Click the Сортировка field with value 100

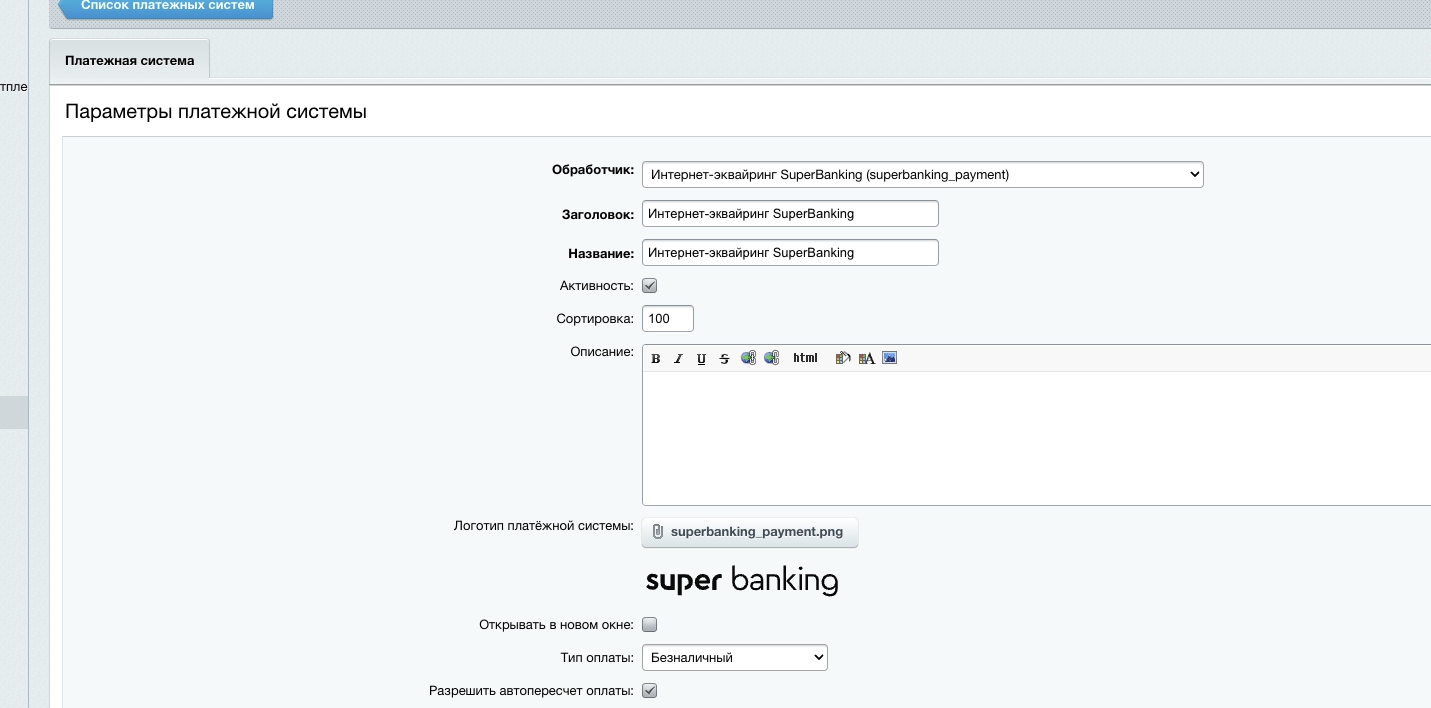tap(668, 319)
